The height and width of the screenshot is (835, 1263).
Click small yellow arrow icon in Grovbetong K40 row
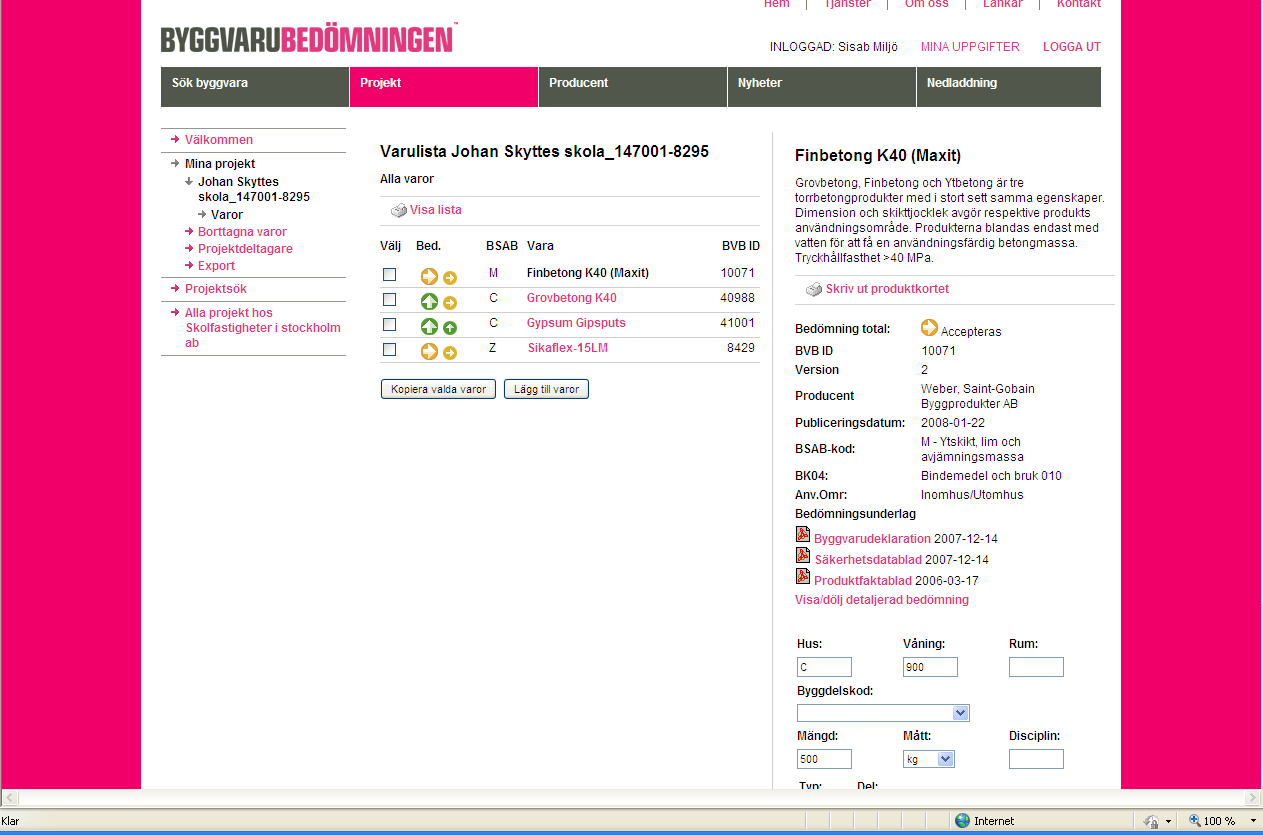(450, 302)
